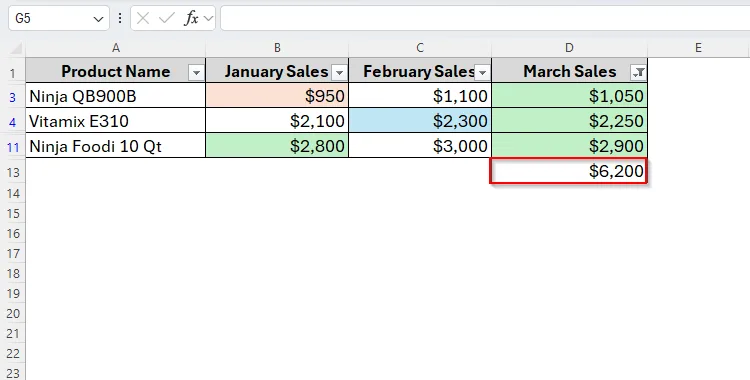Image resolution: width=750 pixels, height=380 pixels.
Task: Select the $1,100 February cell
Action: pos(420,96)
